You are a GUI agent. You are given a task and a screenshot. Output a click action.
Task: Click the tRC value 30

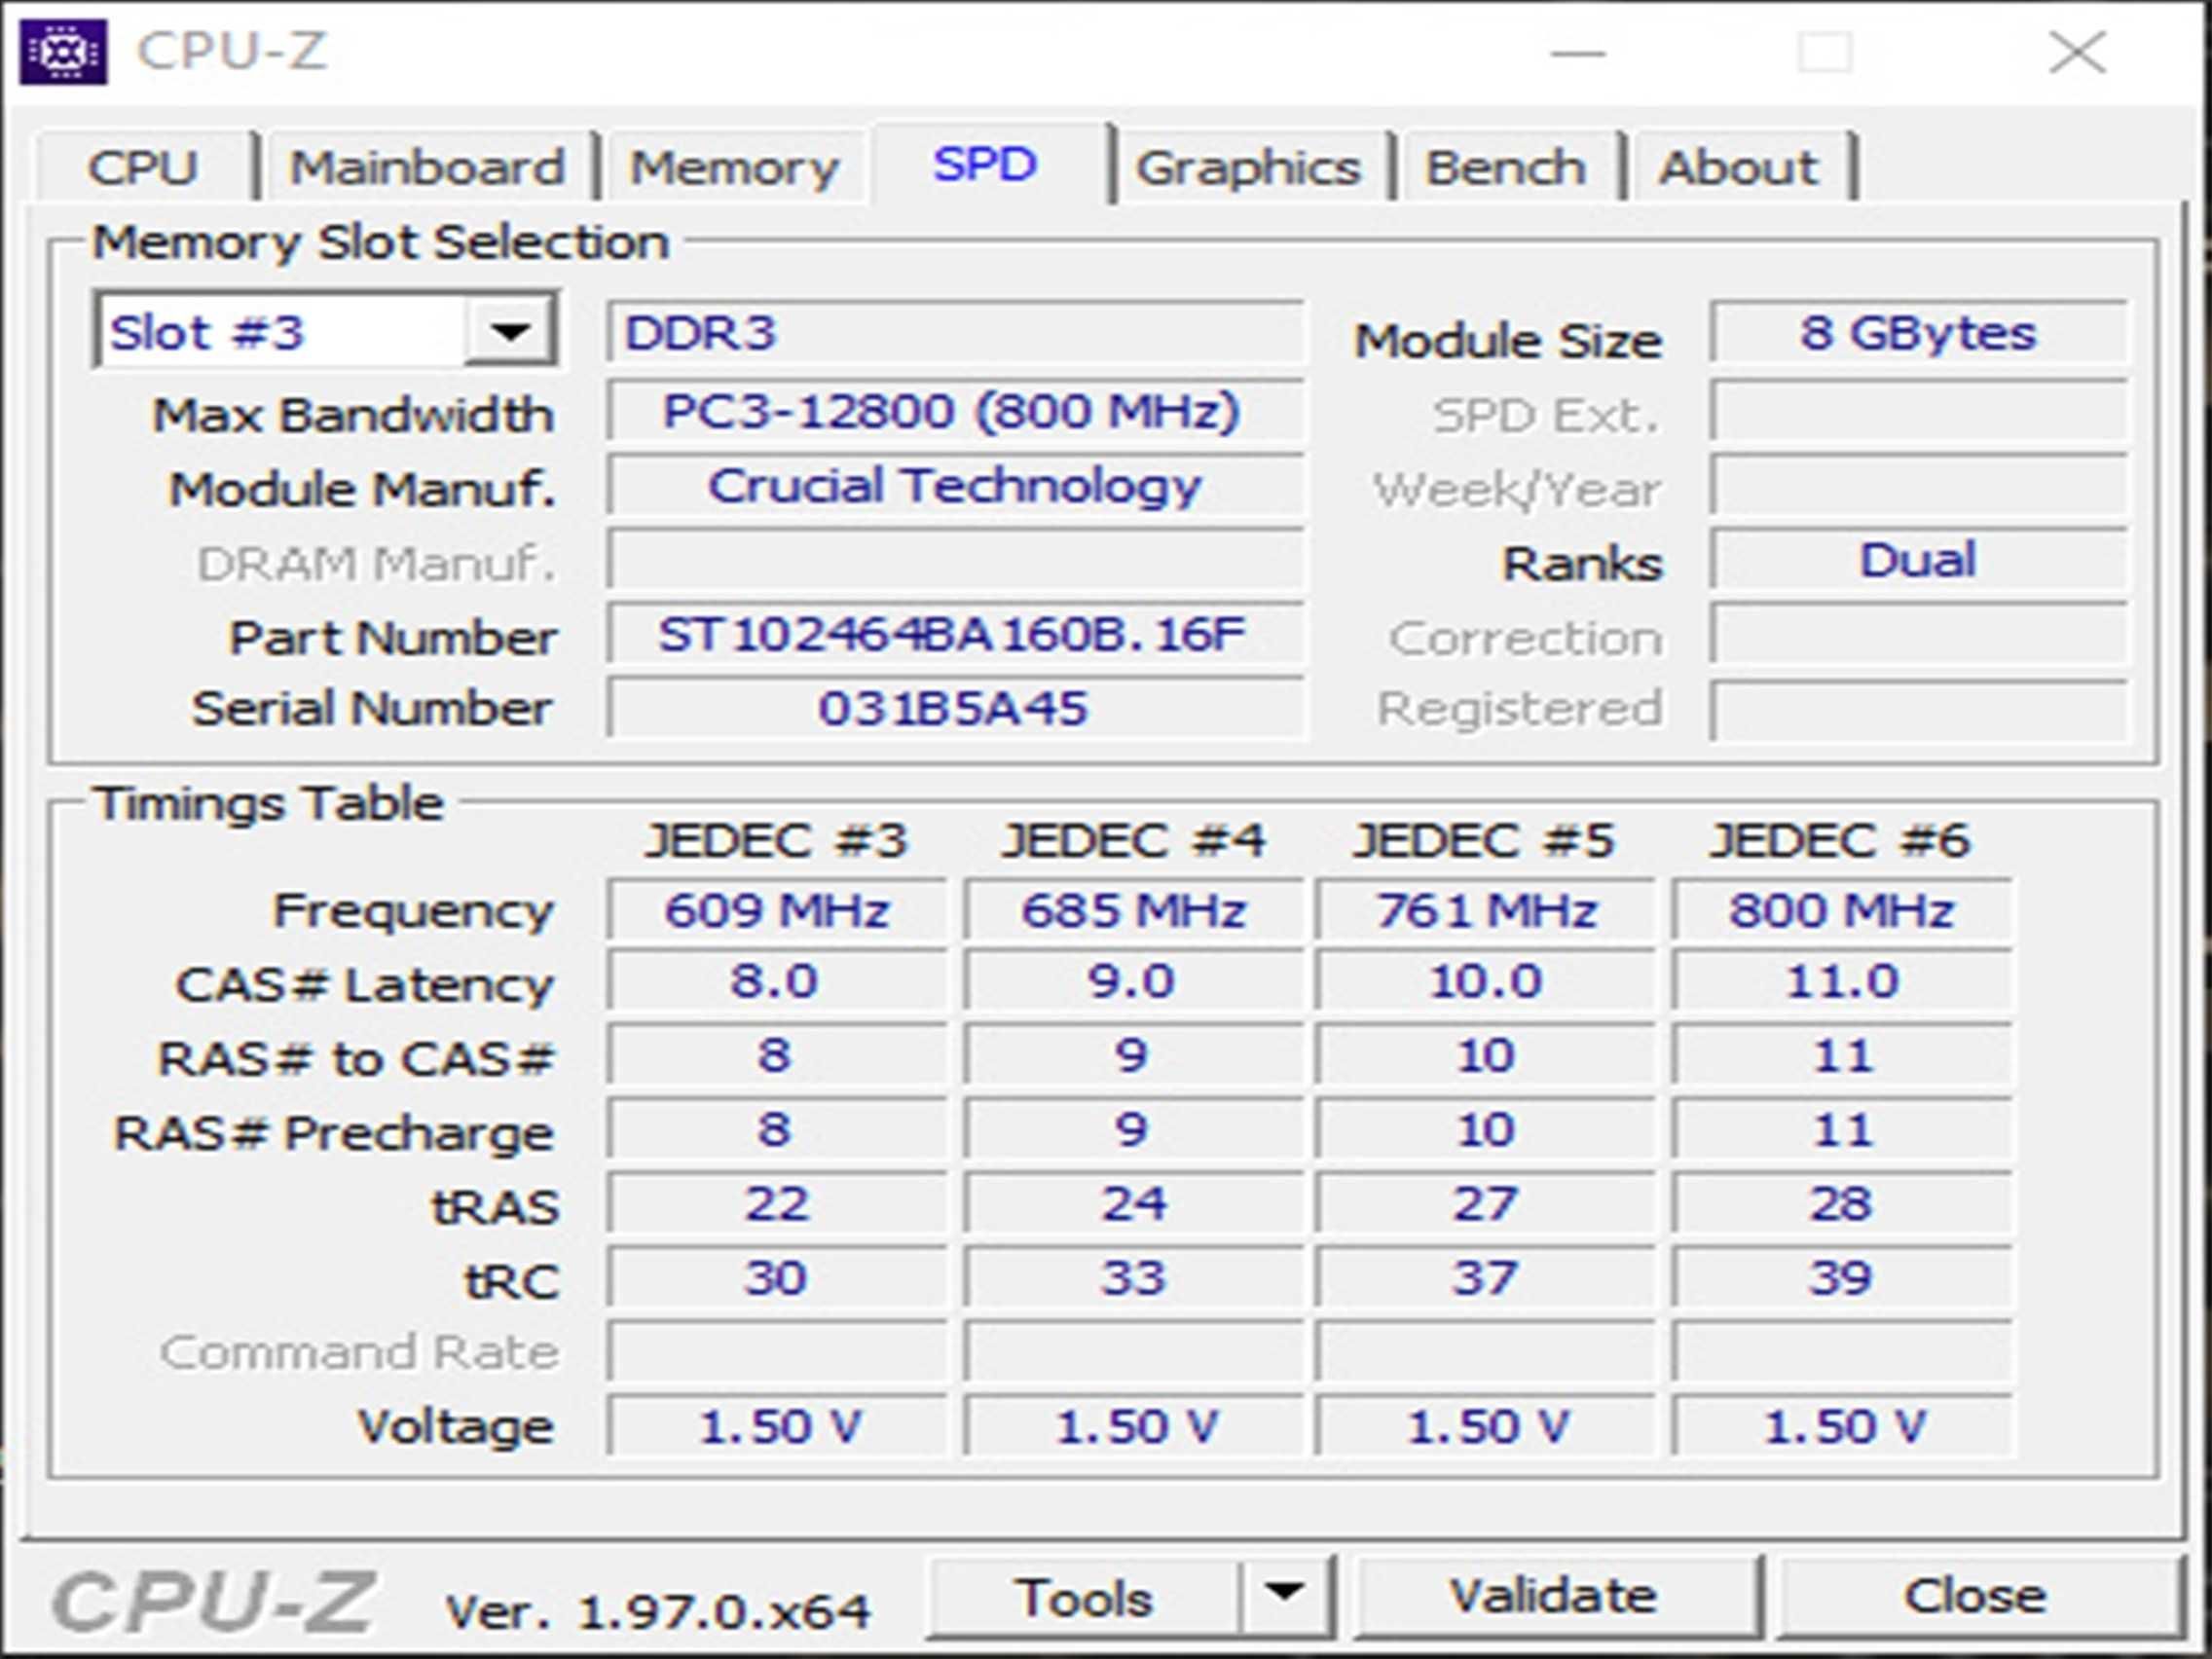[777, 1277]
